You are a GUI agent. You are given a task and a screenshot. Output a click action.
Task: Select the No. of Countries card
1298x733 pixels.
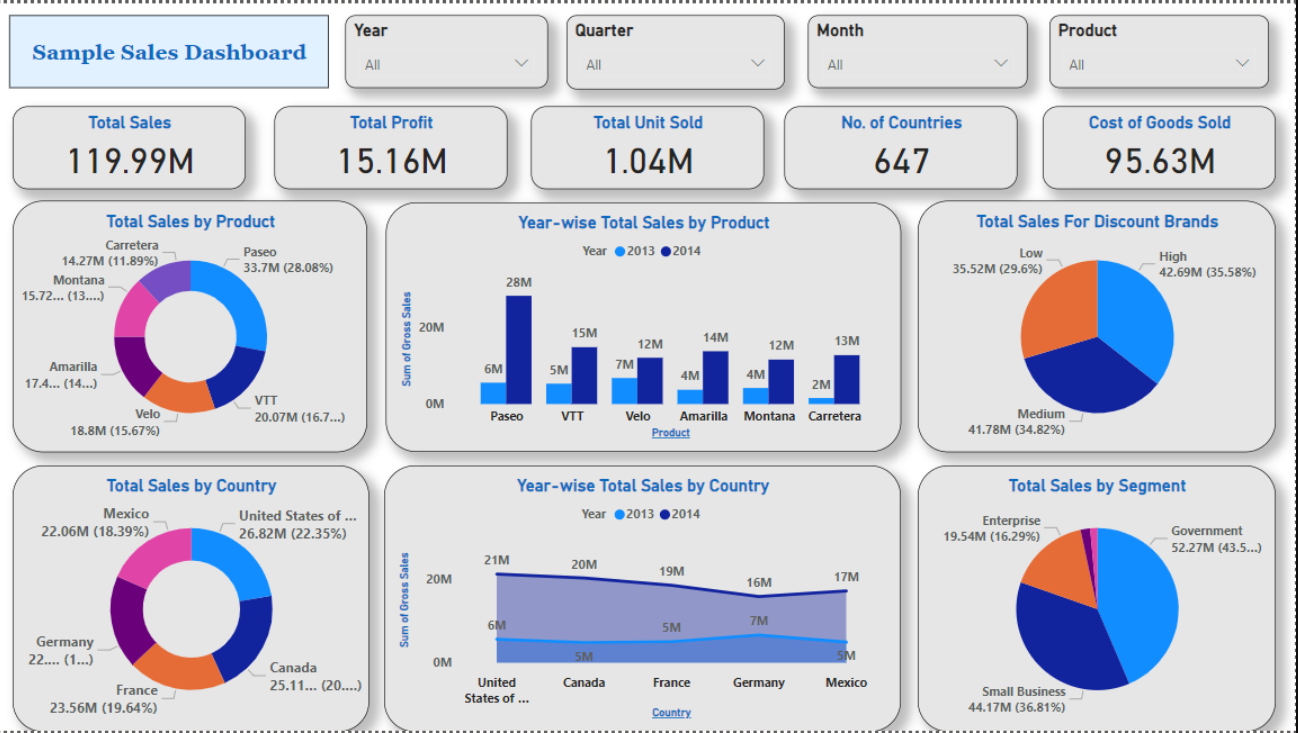click(x=901, y=148)
